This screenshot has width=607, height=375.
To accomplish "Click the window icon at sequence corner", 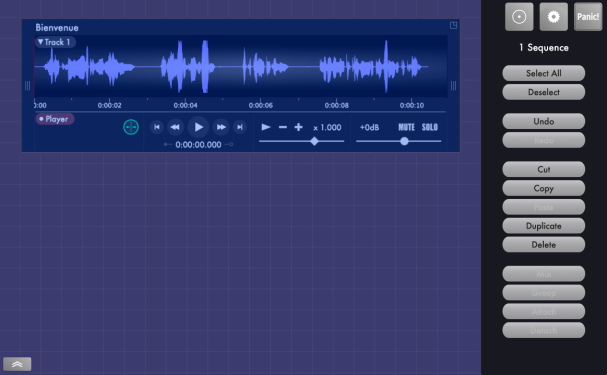I will pos(453,26).
